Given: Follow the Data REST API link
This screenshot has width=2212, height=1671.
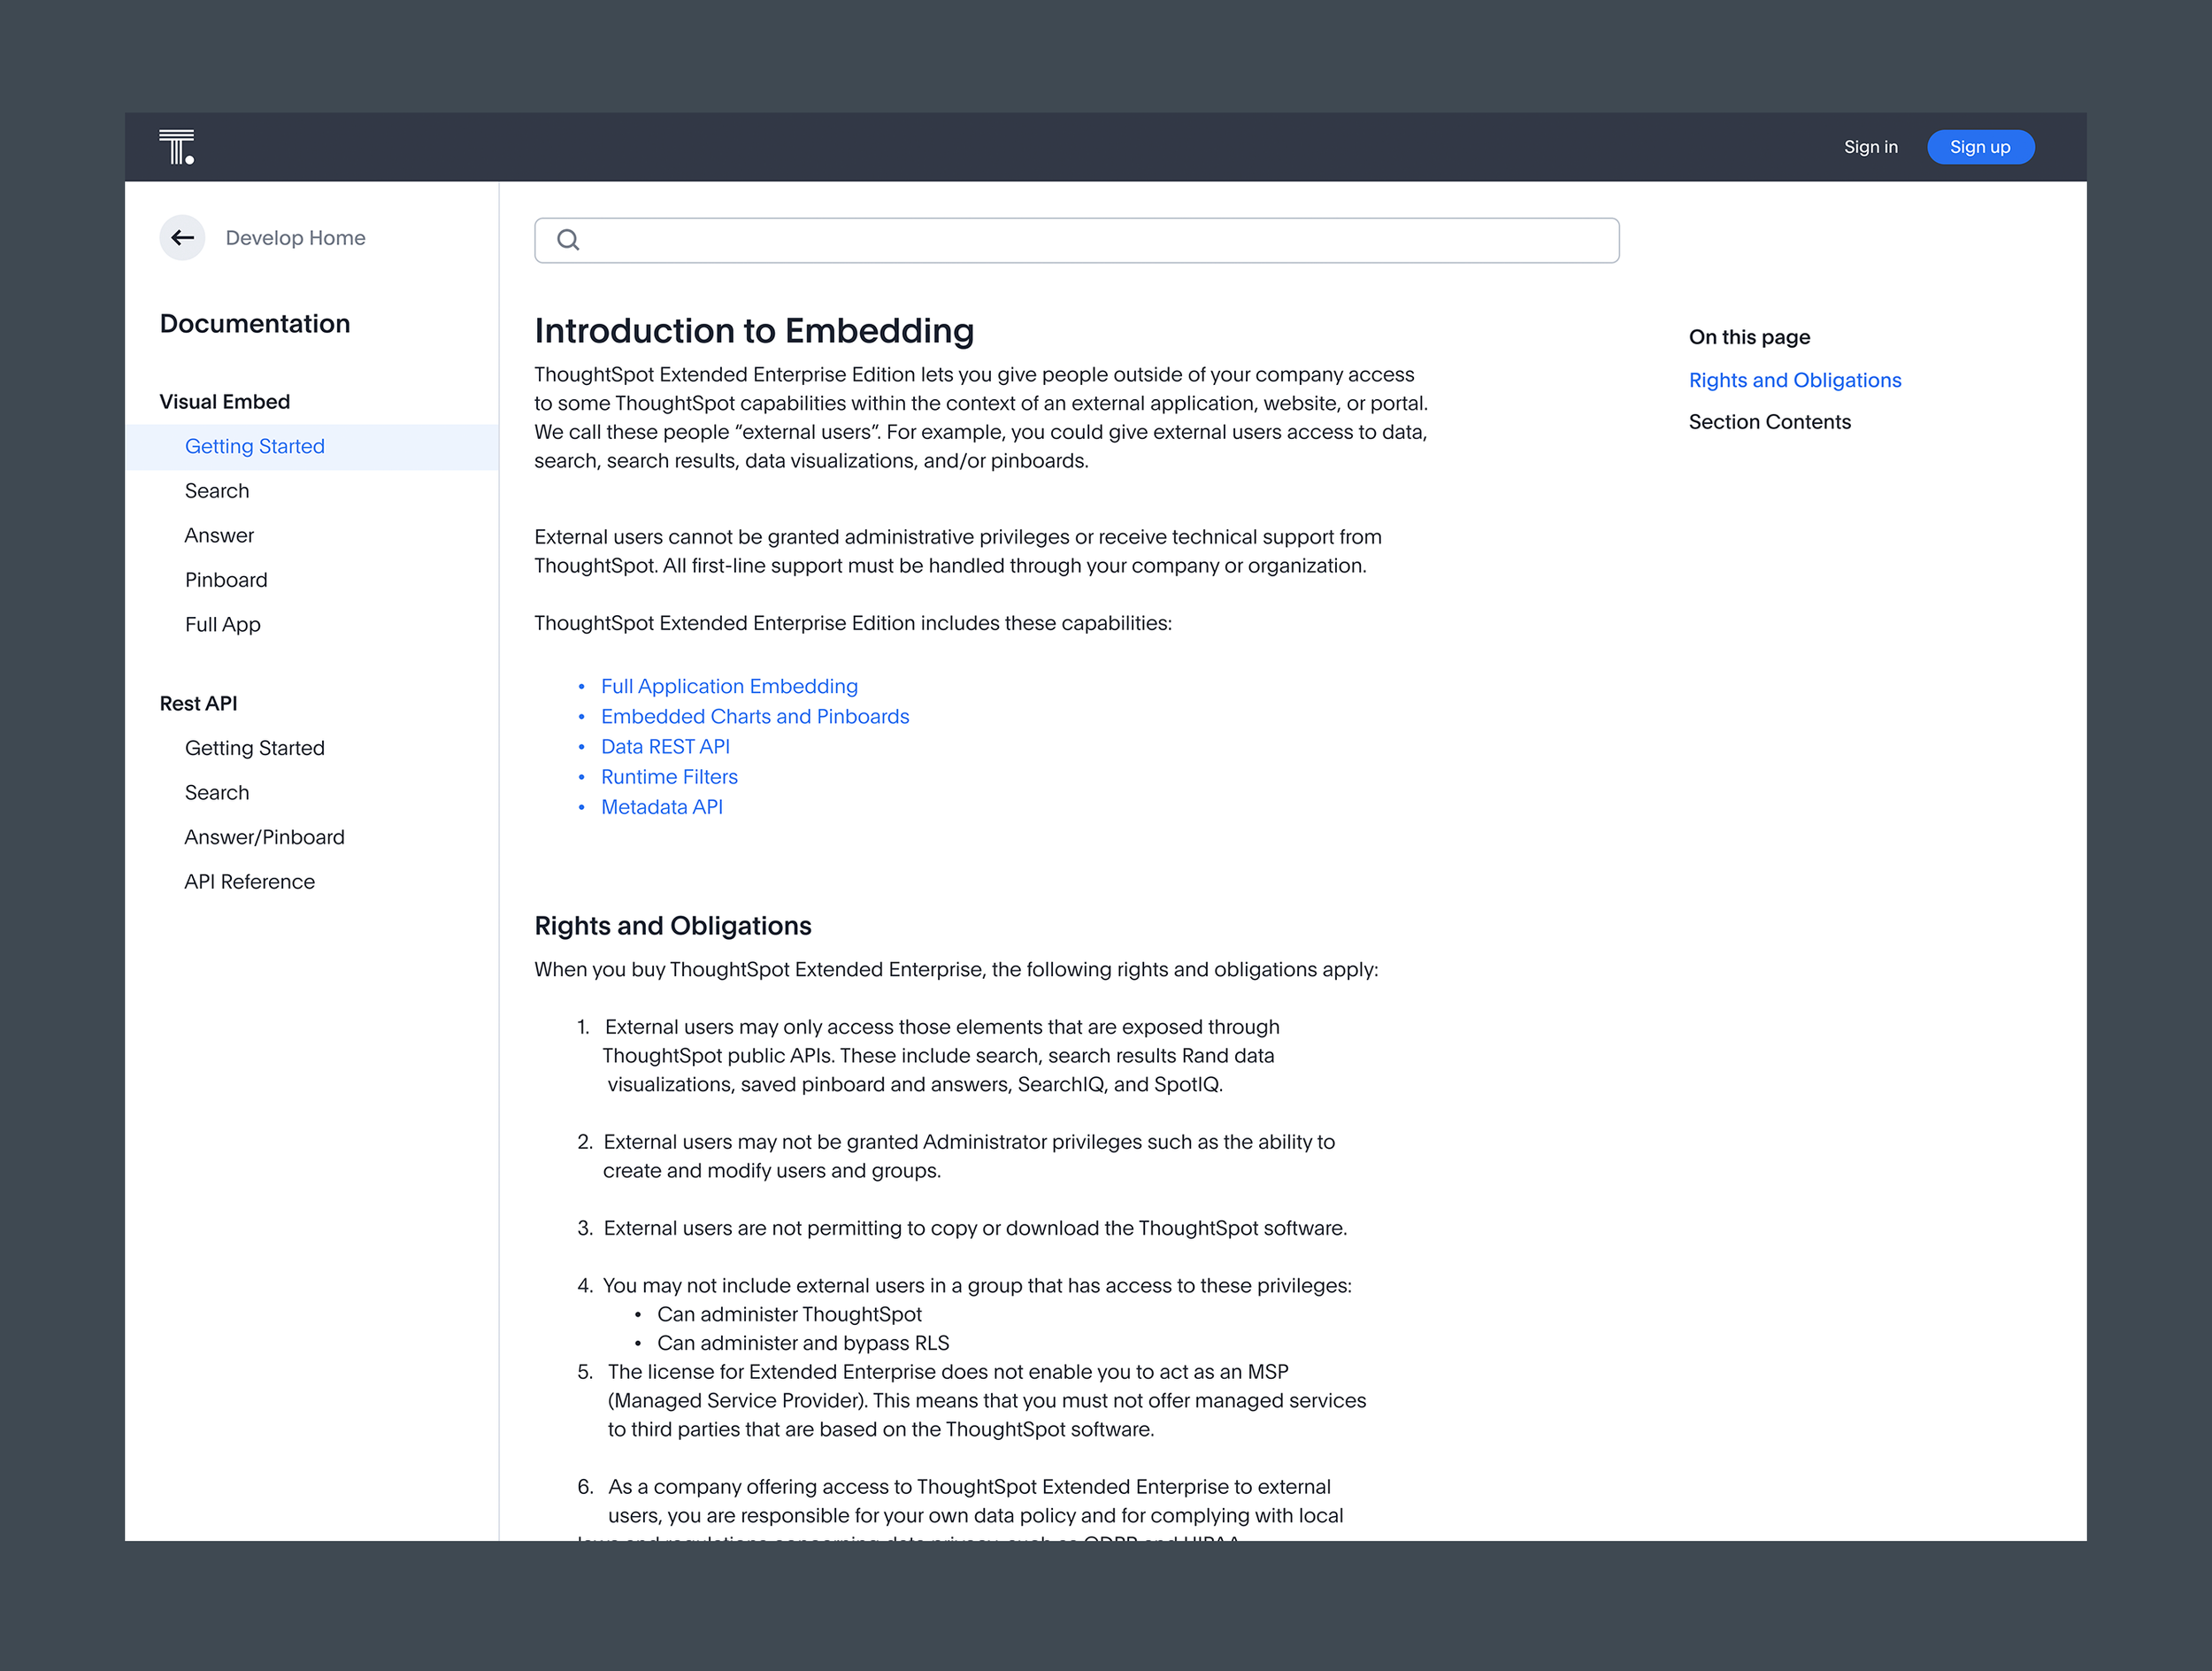Looking at the screenshot, I should (666, 747).
